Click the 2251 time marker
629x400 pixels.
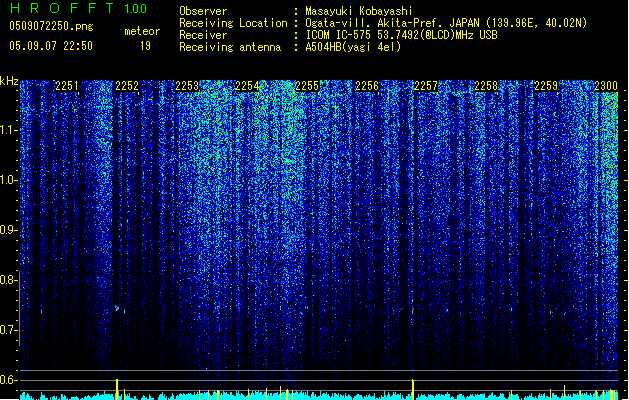click(67, 86)
